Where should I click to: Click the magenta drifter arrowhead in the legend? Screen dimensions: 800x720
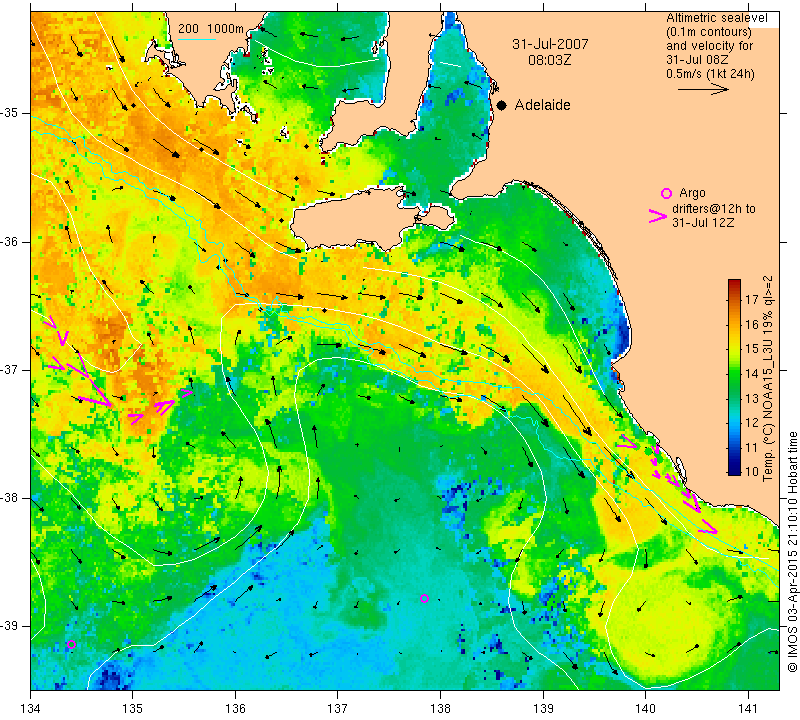pos(658,216)
